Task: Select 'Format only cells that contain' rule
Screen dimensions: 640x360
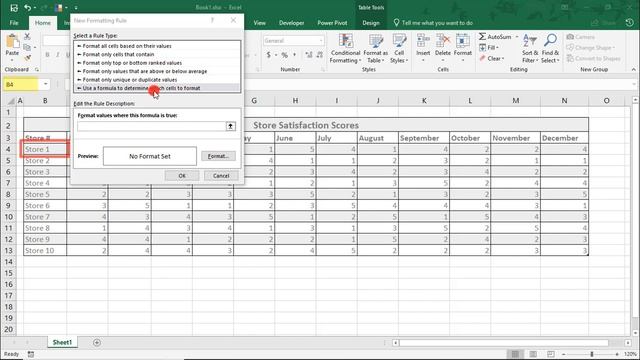Action: click(x=157, y=54)
